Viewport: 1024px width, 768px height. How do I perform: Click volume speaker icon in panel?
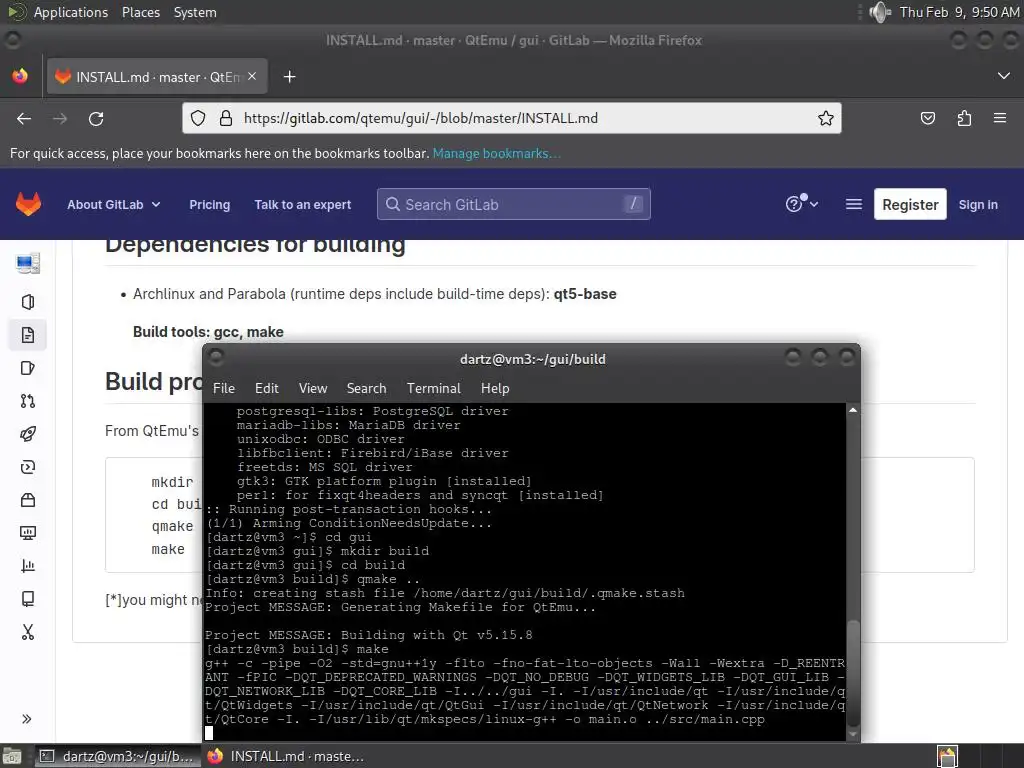point(880,12)
